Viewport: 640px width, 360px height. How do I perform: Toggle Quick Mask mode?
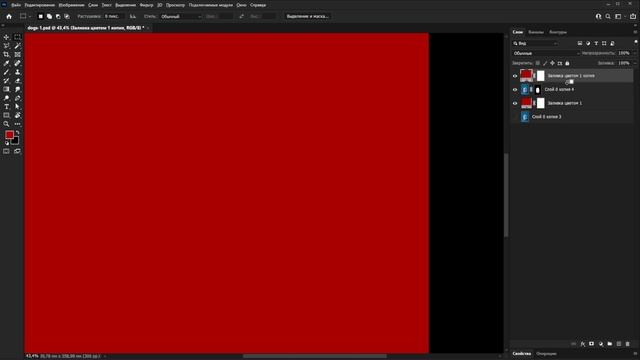pos(6,151)
